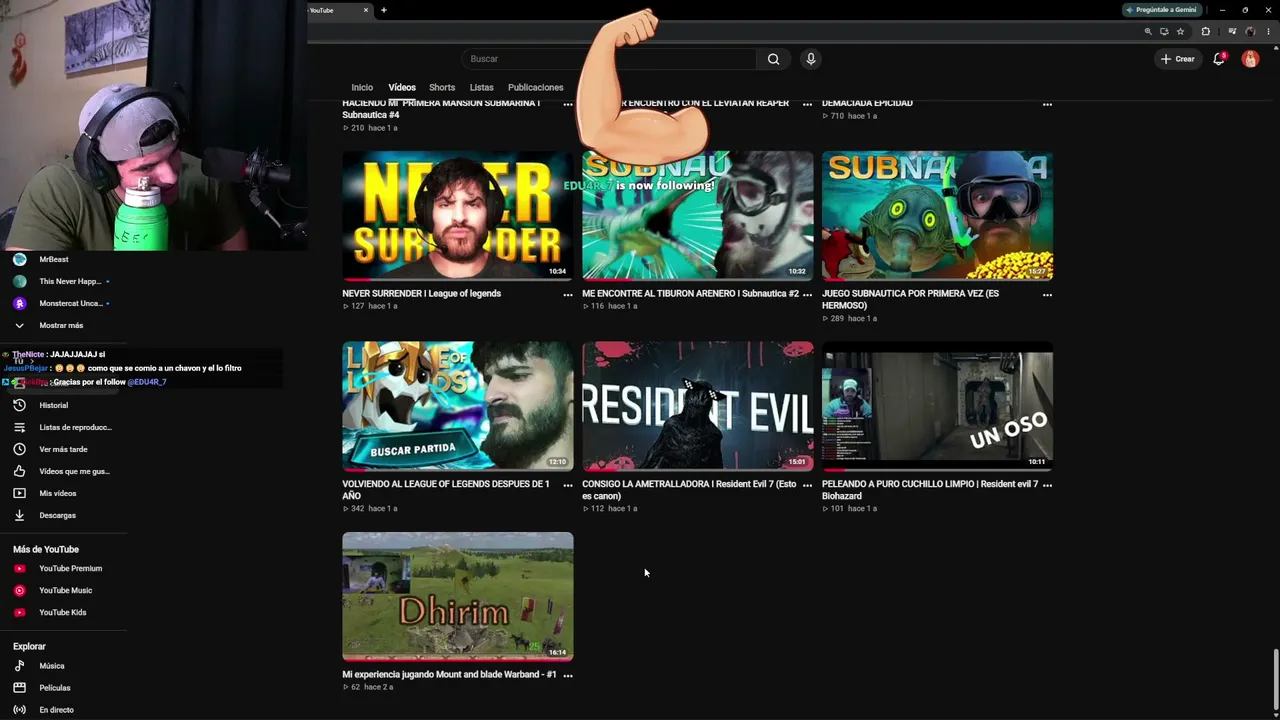Viewport: 1280px width, 720px height.
Task: Open options menu for NEVER SURRENDER video
Action: (568, 295)
